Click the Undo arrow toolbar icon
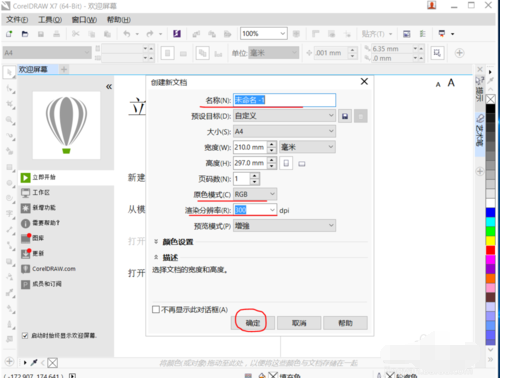Screen dimensions: 513x378 pyautogui.click(x=127, y=34)
